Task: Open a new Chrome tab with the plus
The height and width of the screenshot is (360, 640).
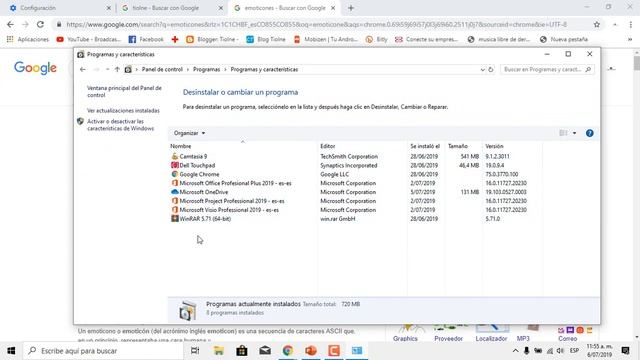Action: (351, 8)
